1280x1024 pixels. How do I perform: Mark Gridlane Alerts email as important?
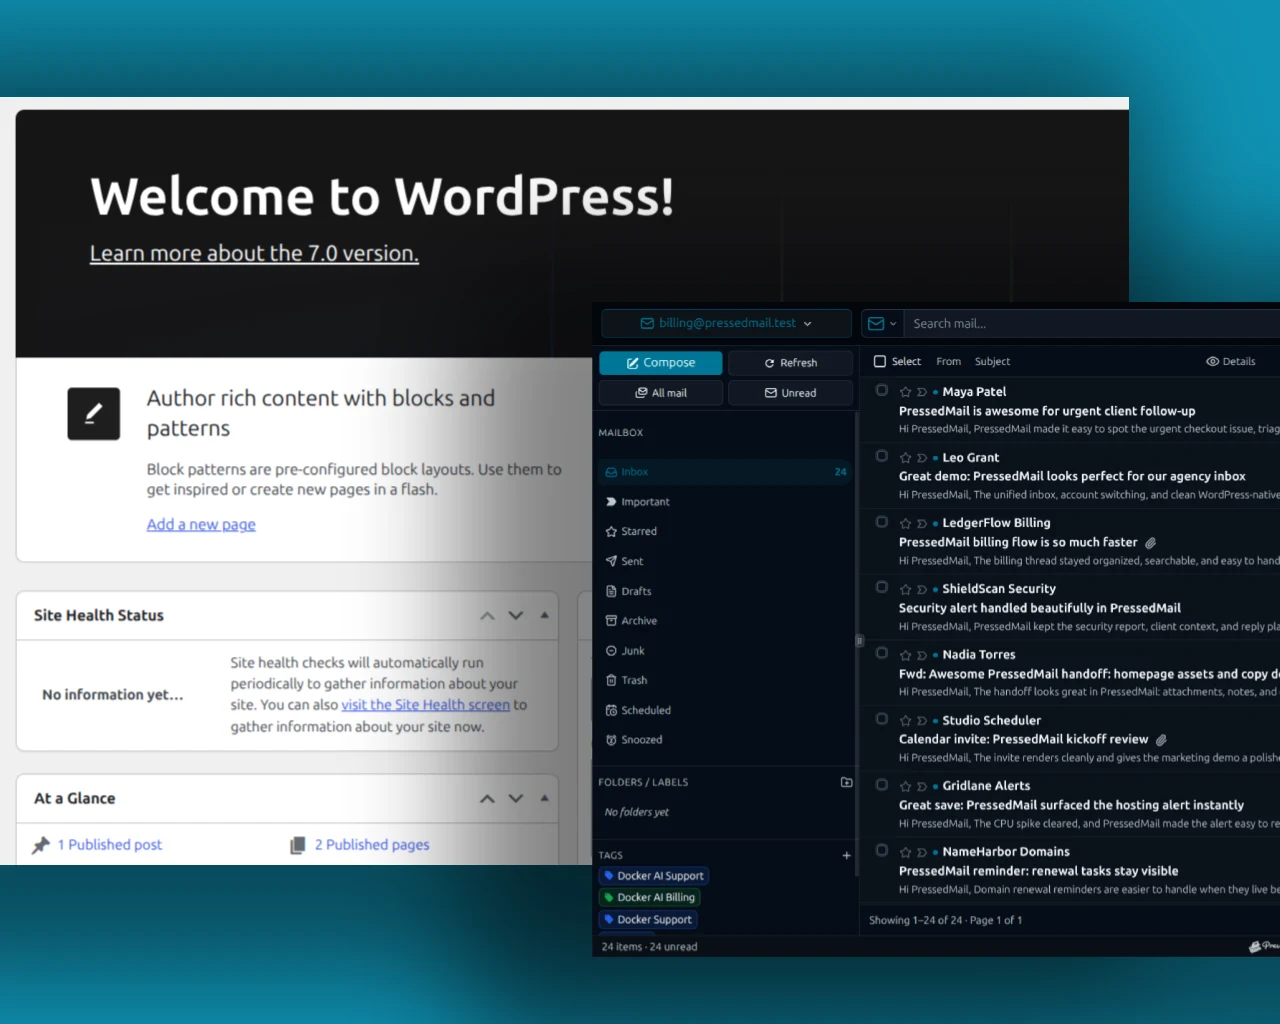pos(922,786)
